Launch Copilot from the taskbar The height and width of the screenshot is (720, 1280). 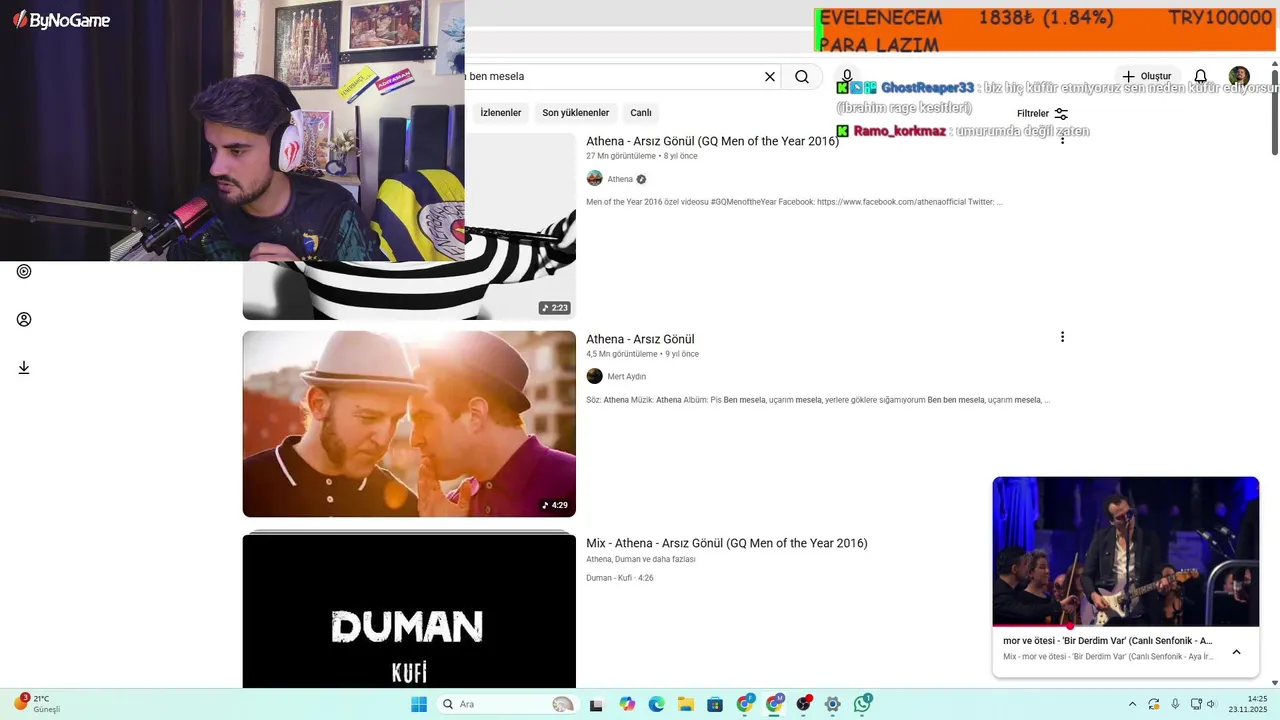(627, 704)
